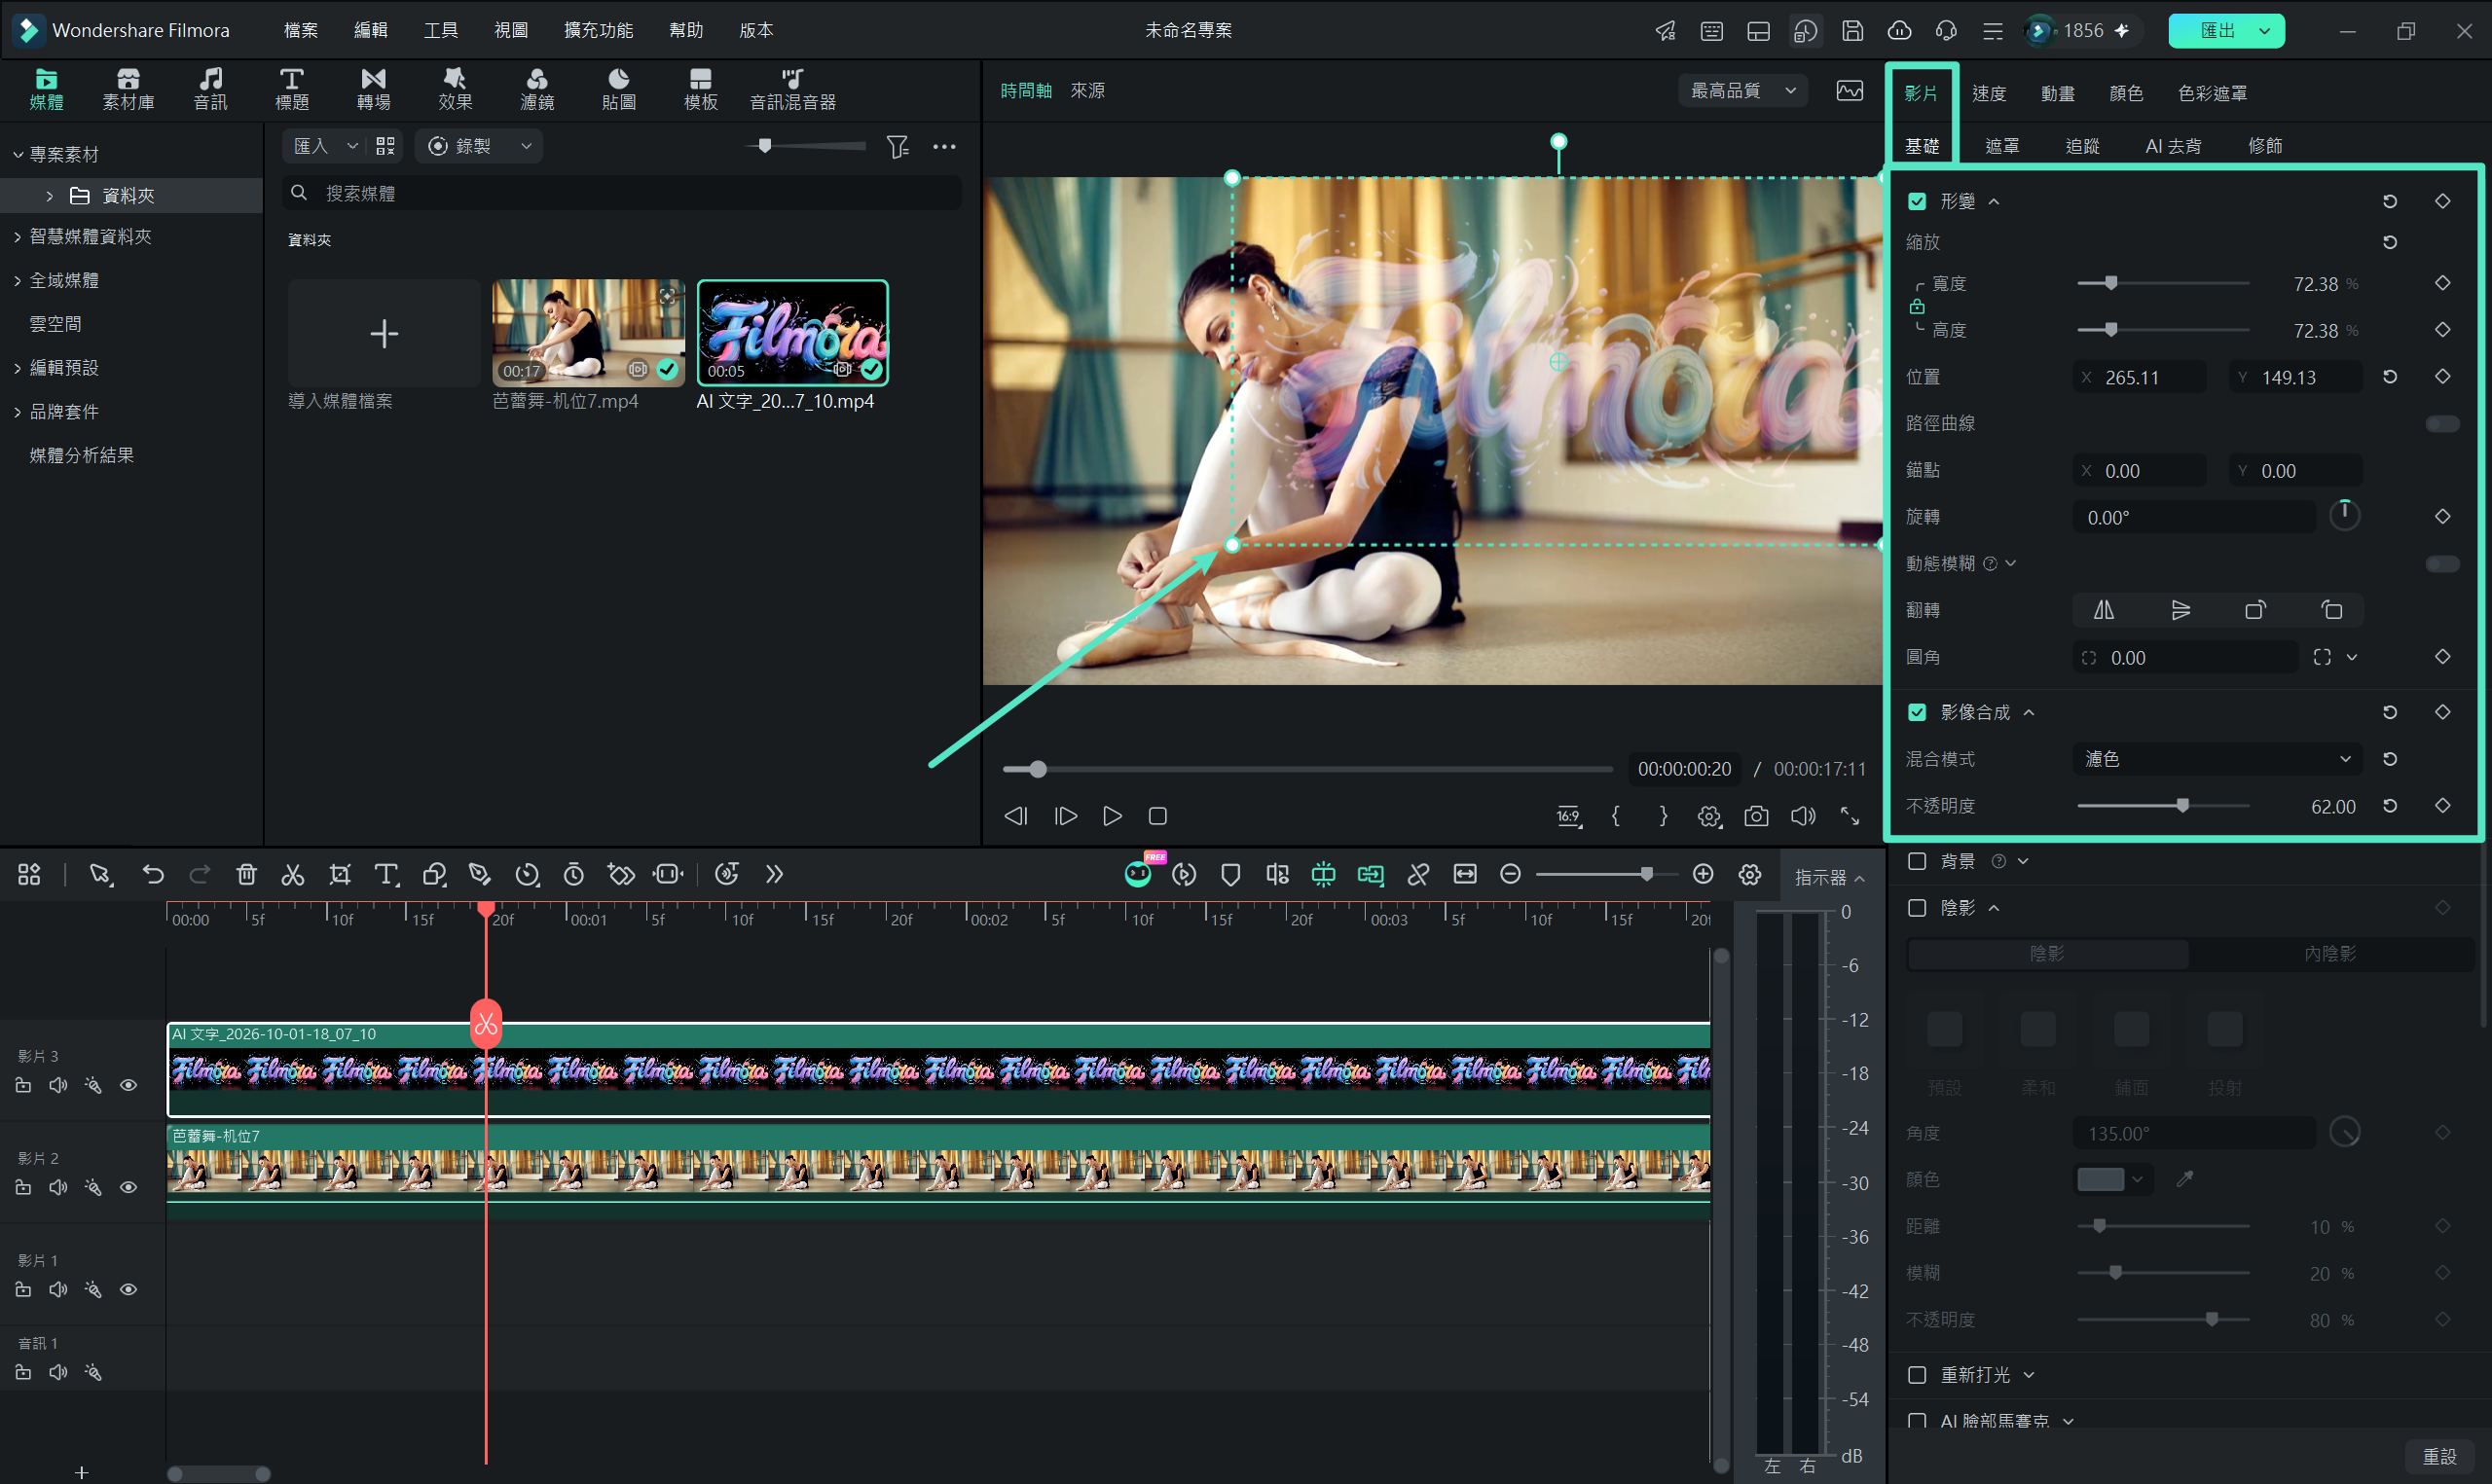Screen dimensions: 2492x1484
Task: Click the flip horizontal icon in 翻轉 row
Action: coord(2103,610)
